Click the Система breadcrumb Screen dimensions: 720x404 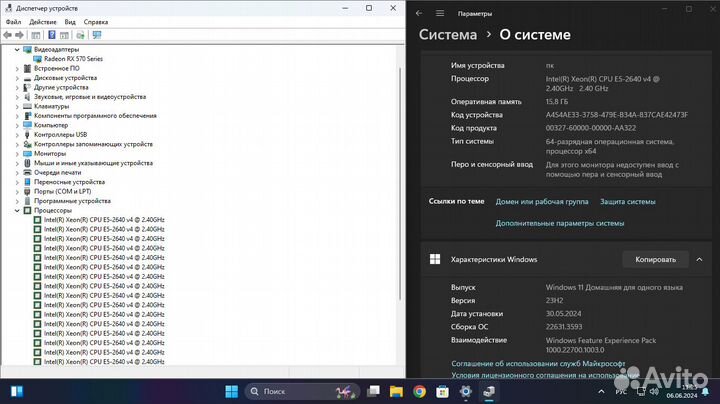(x=448, y=34)
